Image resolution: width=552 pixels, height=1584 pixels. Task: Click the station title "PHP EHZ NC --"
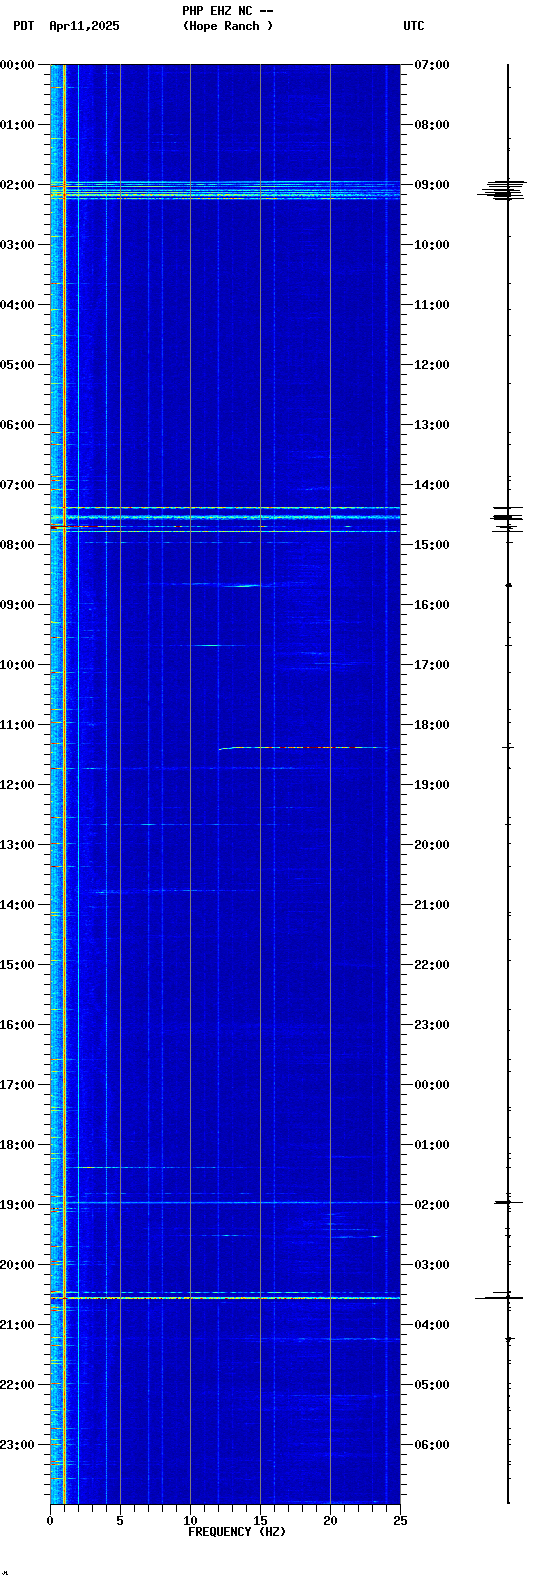coord(228,11)
